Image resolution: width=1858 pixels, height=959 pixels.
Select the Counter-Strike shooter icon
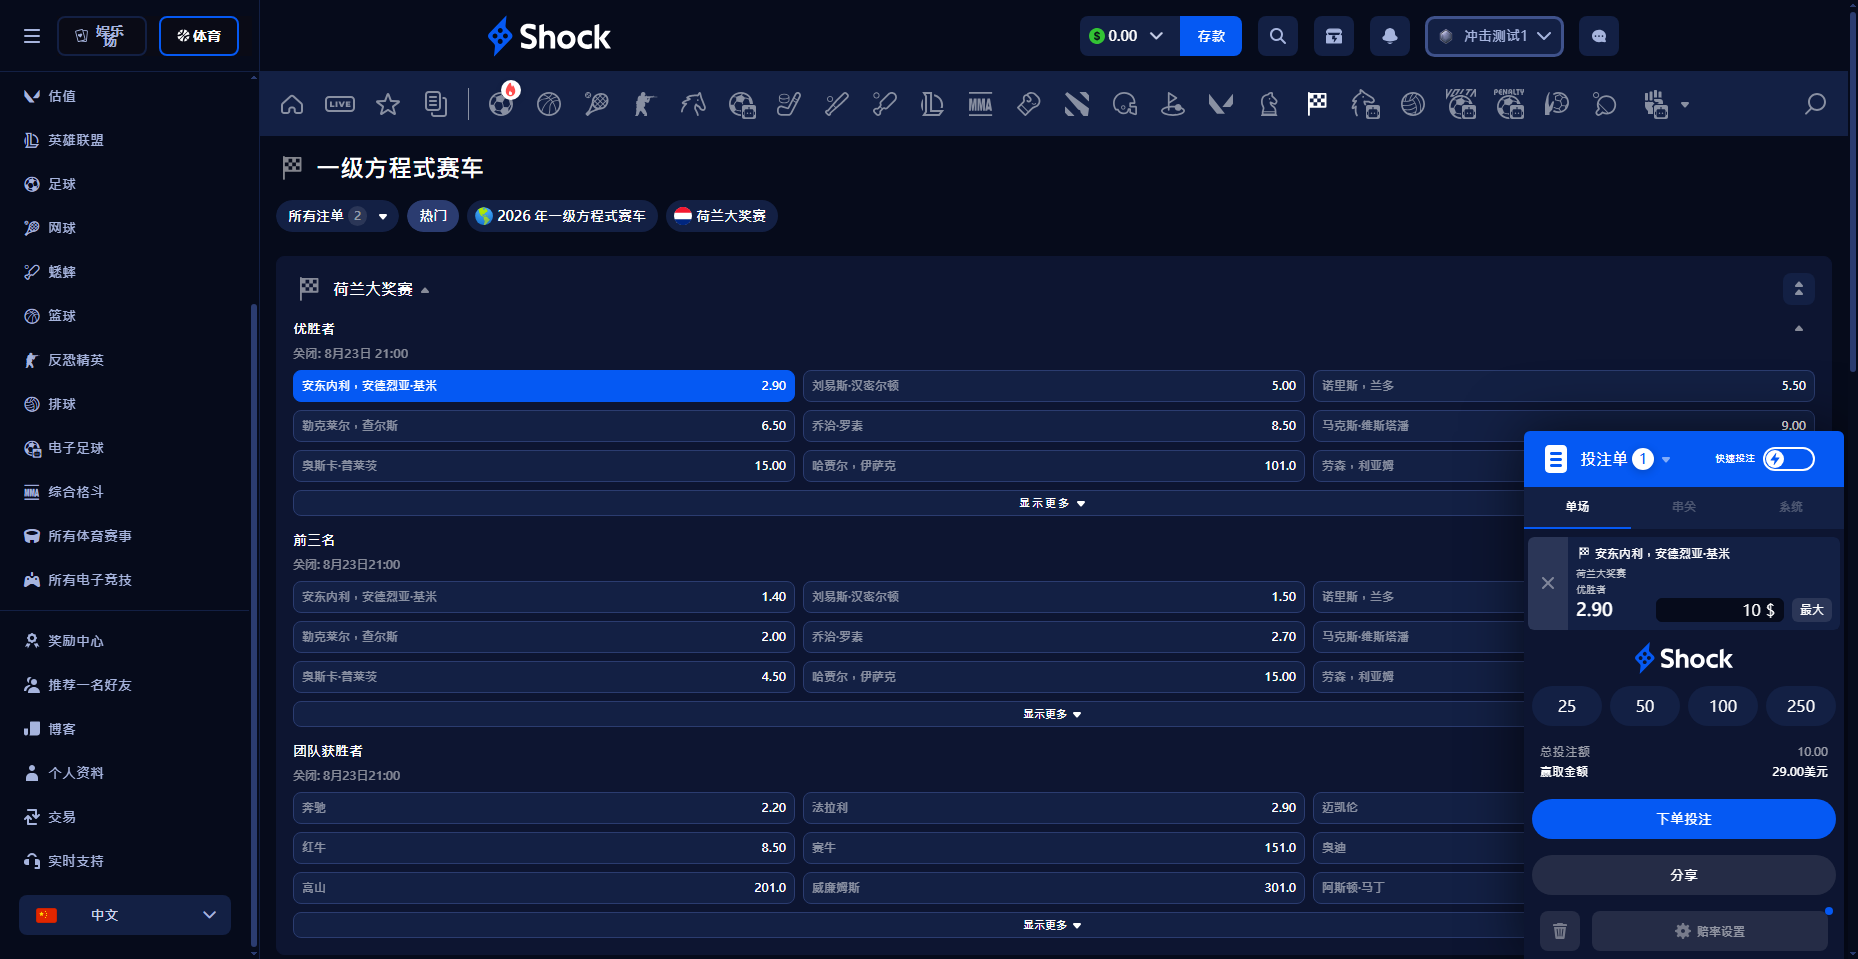tap(645, 104)
